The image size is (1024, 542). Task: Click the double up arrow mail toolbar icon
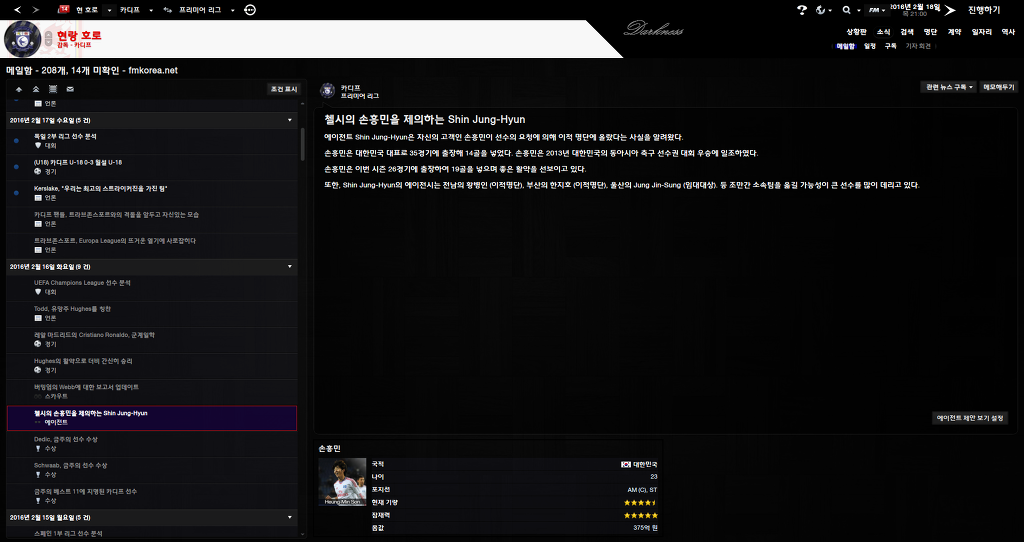pos(36,89)
